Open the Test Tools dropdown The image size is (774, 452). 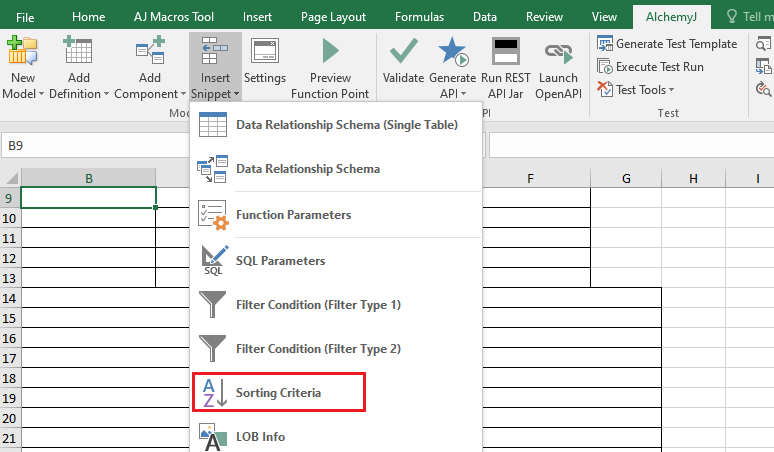click(636, 90)
